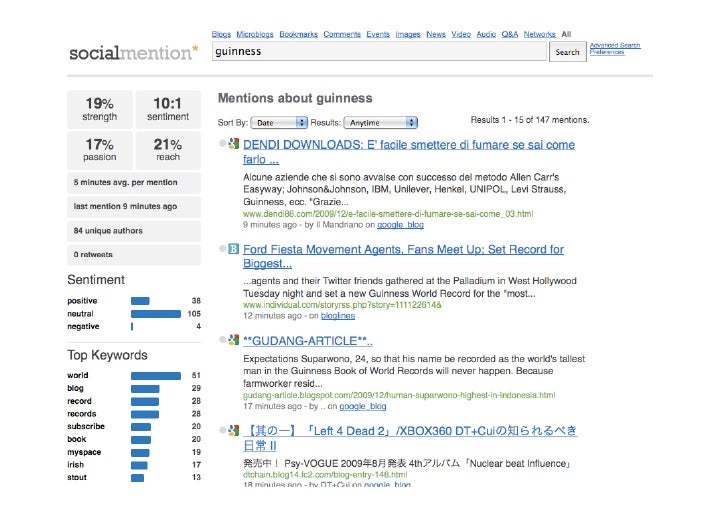The image size is (728, 514).
Task: Focus the guinness search input field
Action: (x=379, y=51)
